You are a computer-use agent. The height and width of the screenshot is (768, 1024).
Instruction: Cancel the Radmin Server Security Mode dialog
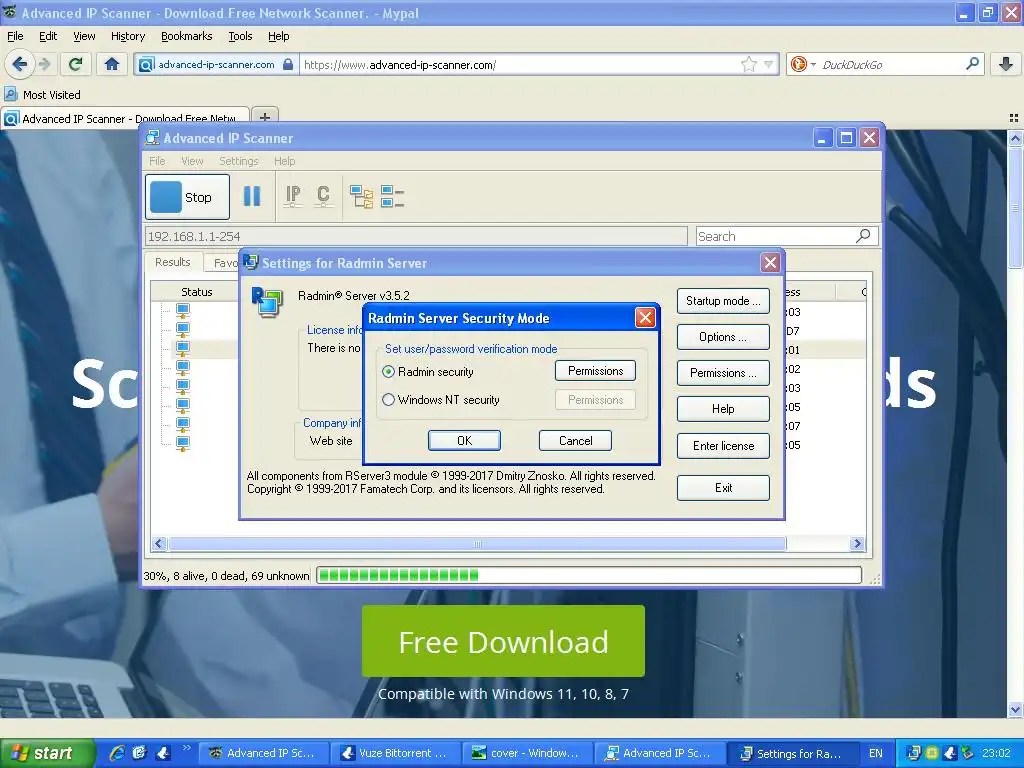point(575,441)
